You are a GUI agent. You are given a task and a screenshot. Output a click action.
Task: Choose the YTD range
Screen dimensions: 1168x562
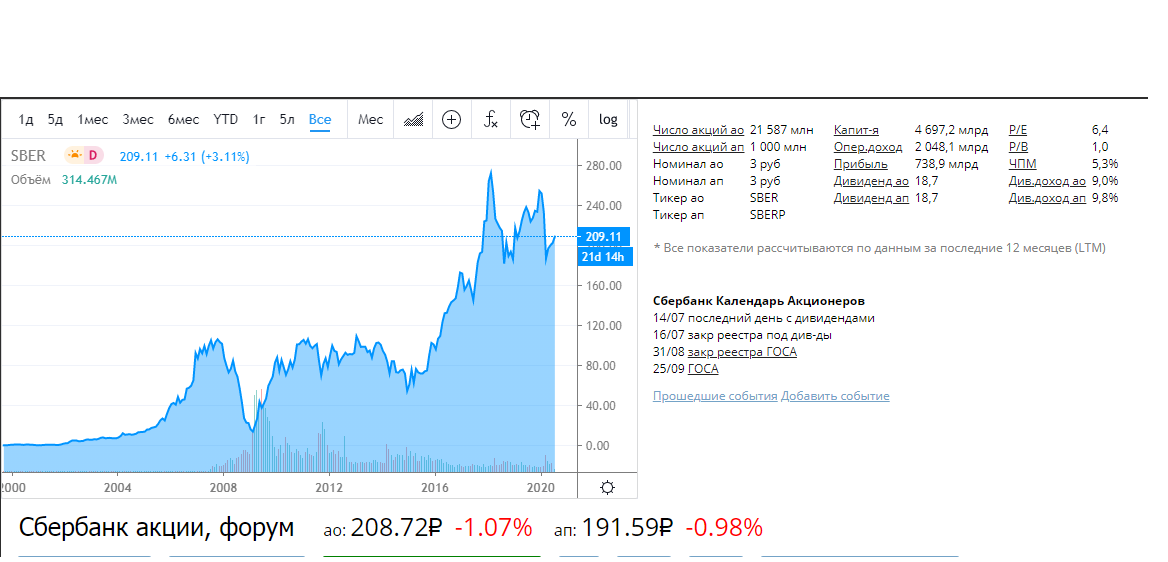click(226, 119)
